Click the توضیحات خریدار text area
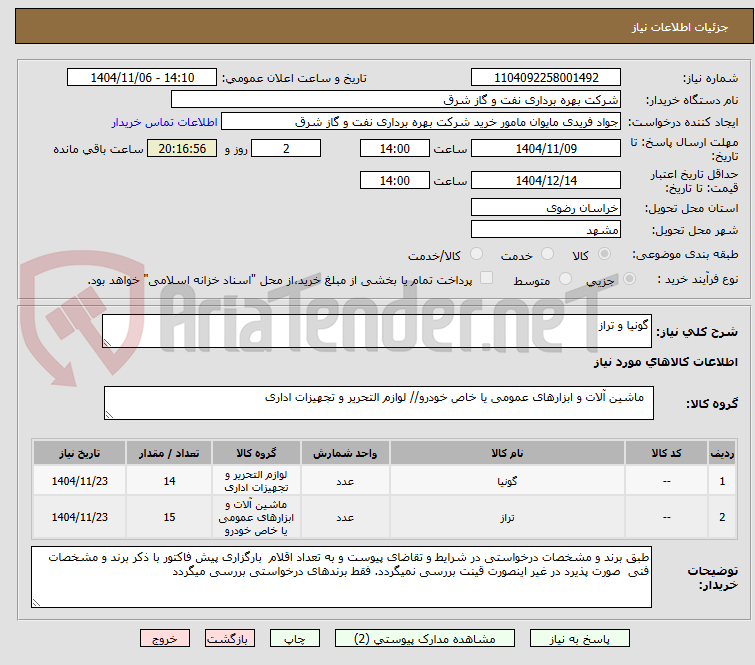755x665 pixels. 341,577
